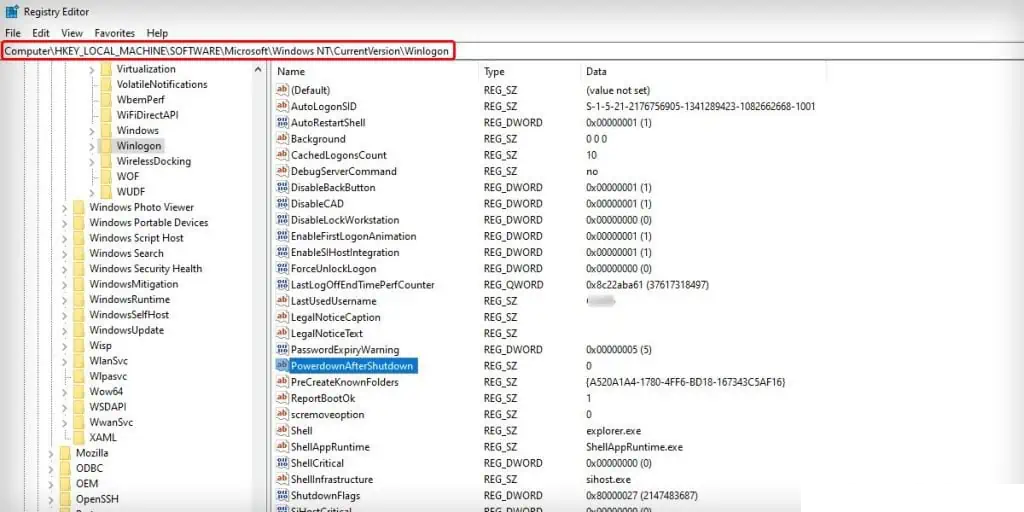Screen dimensions: 1024x512
Task: Click the icon next to ShutdownFlags
Action: (282, 496)
